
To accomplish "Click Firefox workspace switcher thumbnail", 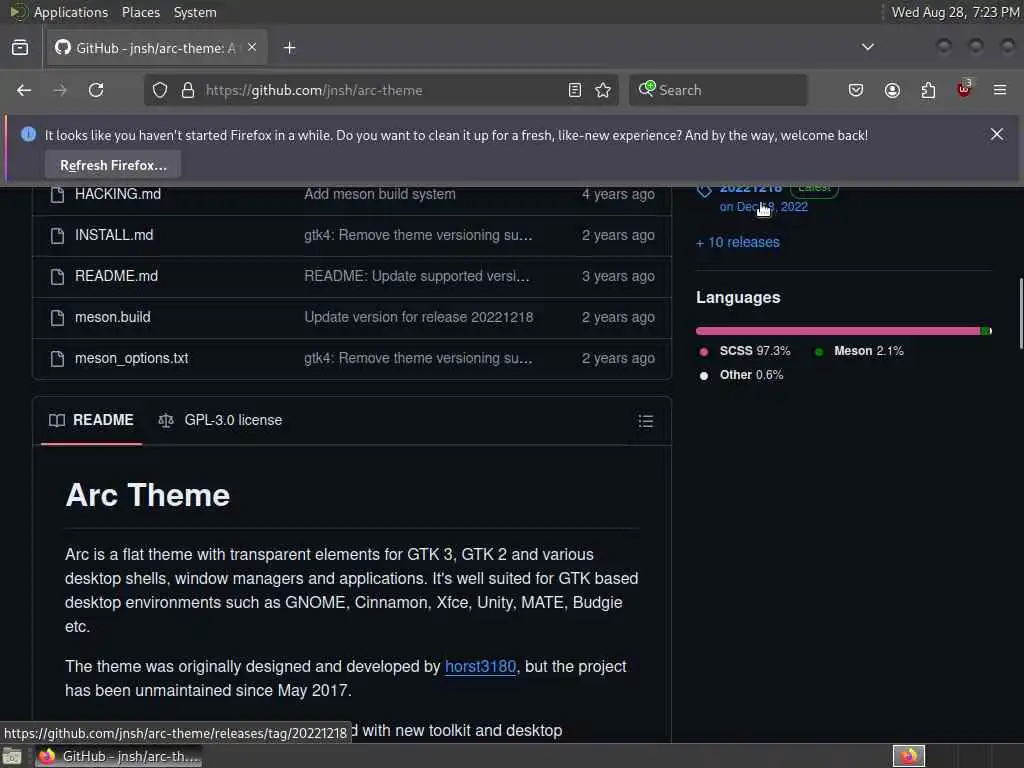I will [x=909, y=756].
